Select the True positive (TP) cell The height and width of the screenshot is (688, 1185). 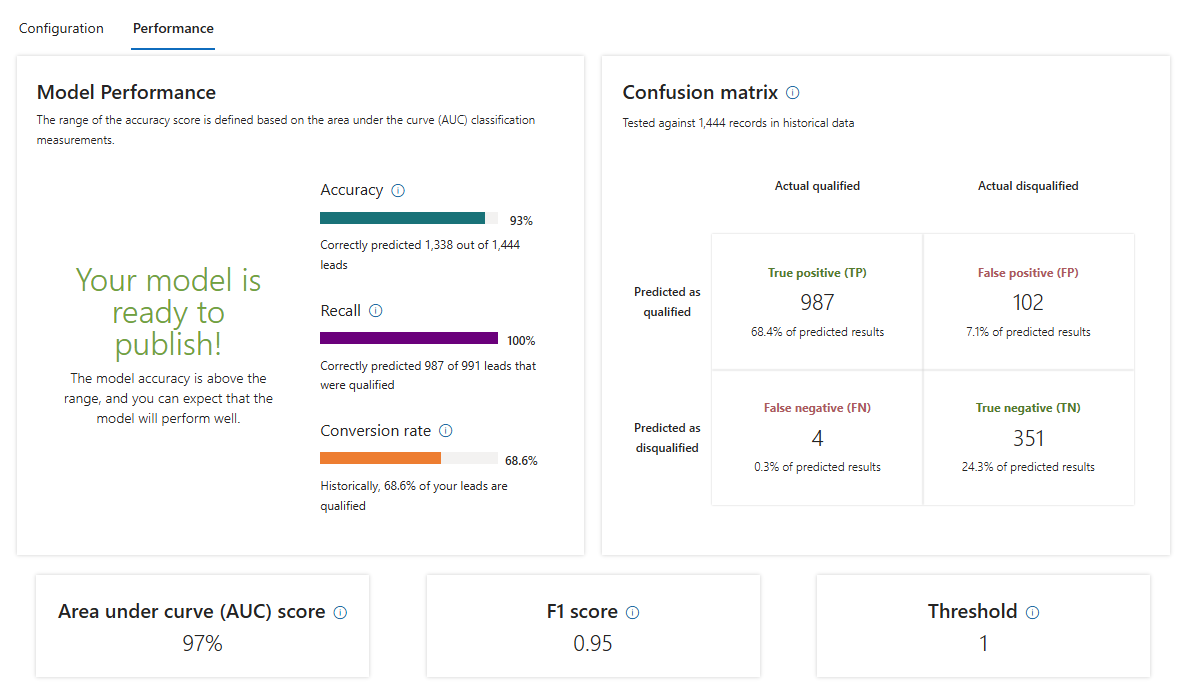tap(817, 302)
